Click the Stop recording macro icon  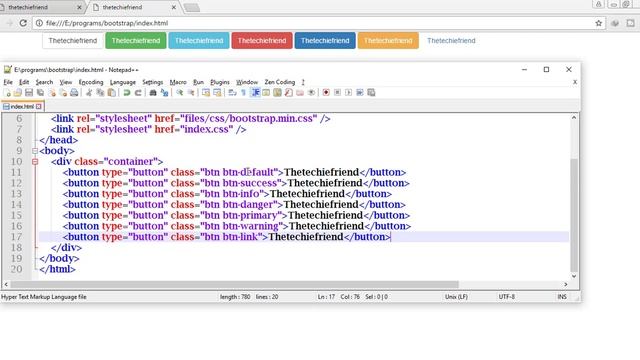(337, 93)
